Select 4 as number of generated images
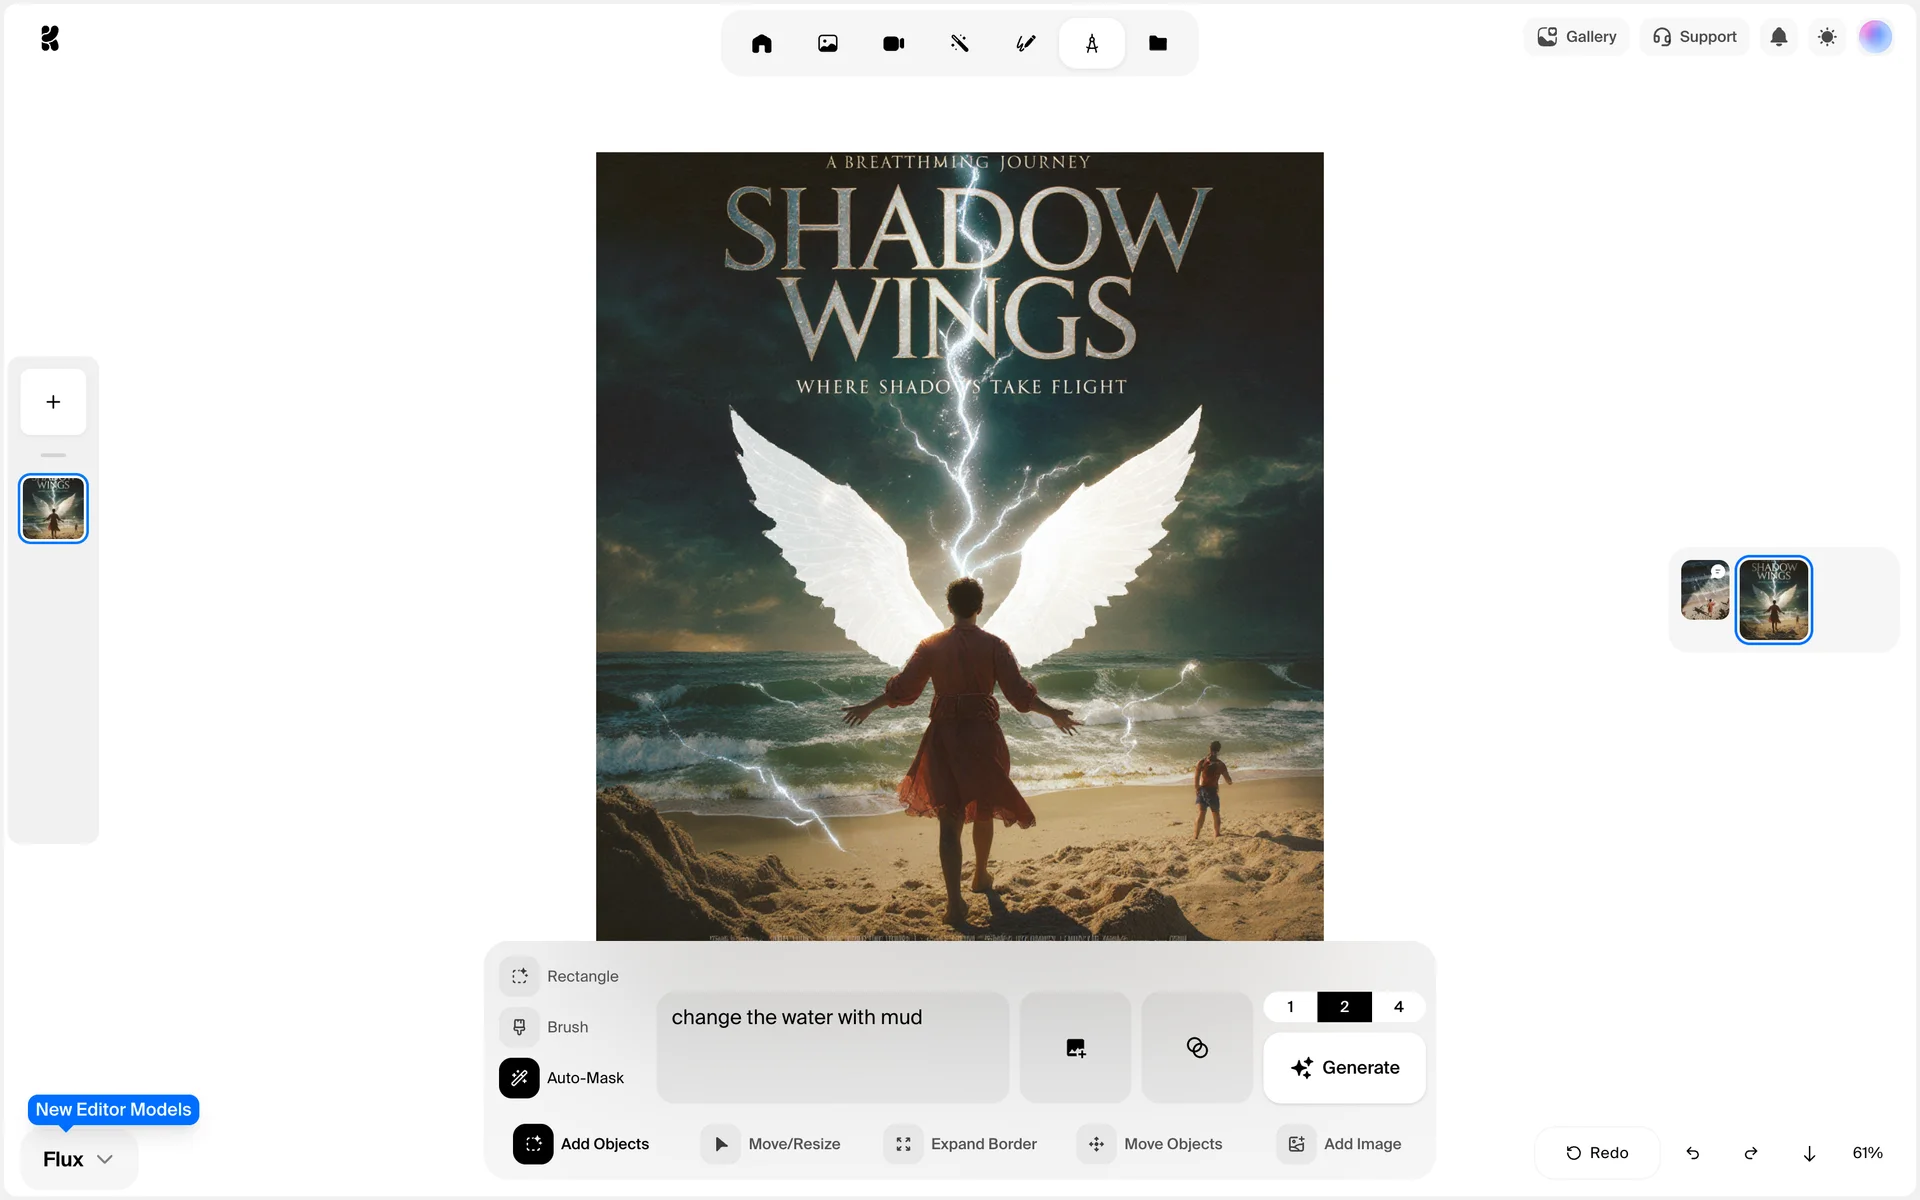Image resolution: width=1920 pixels, height=1200 pixels. point(1398,1007)
